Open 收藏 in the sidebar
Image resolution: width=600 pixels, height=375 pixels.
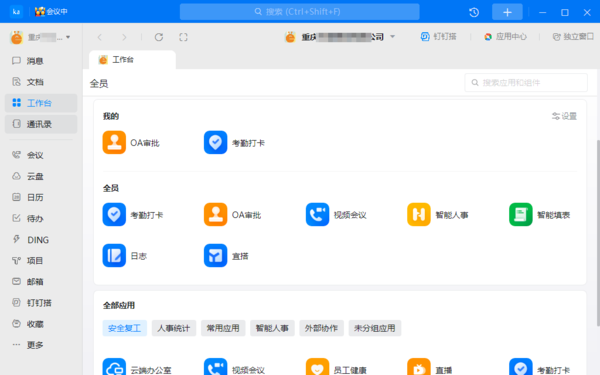(x=41, y=324)
